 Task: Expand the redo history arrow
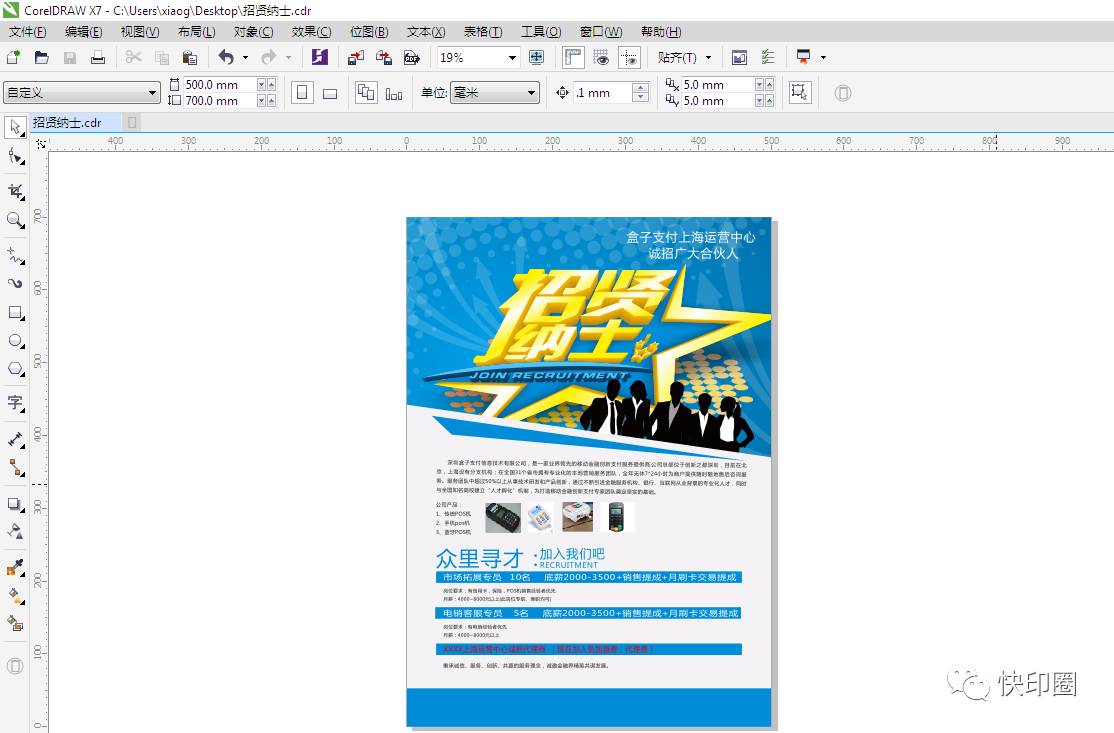pos(288,58)
